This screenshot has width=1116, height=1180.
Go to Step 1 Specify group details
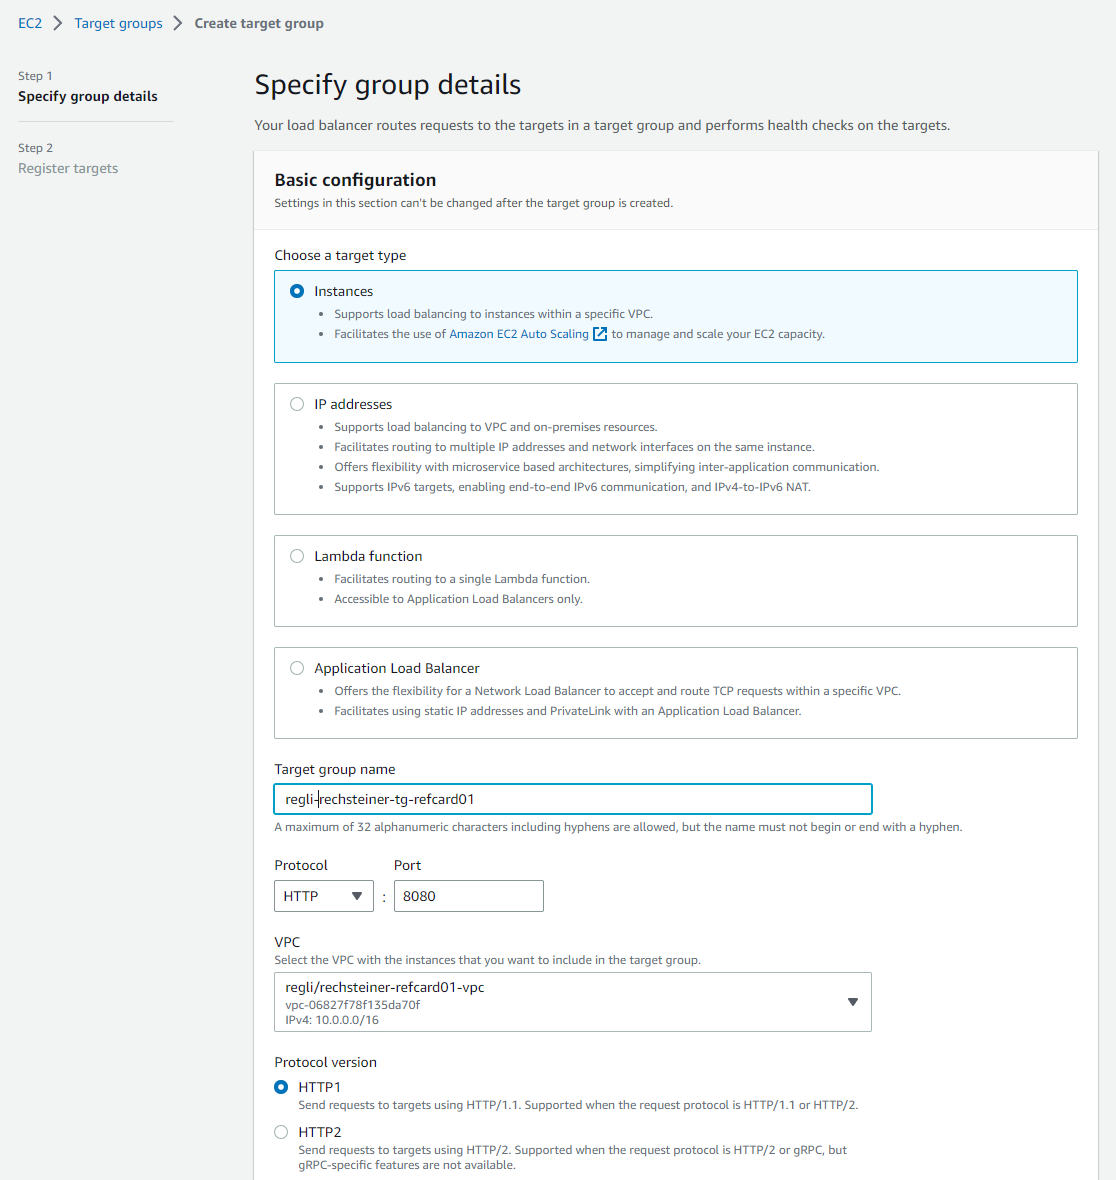click(88, 96)
